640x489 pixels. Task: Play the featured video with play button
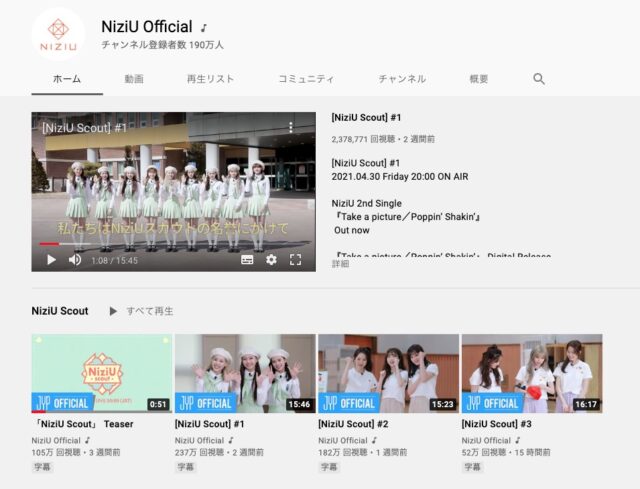pyautogui.click(x=51, y=260)
